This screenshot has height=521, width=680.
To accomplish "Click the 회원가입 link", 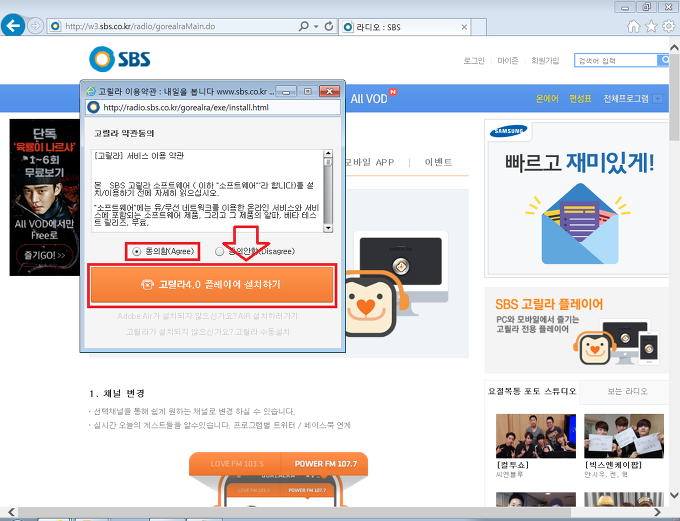I will (545, 61).
